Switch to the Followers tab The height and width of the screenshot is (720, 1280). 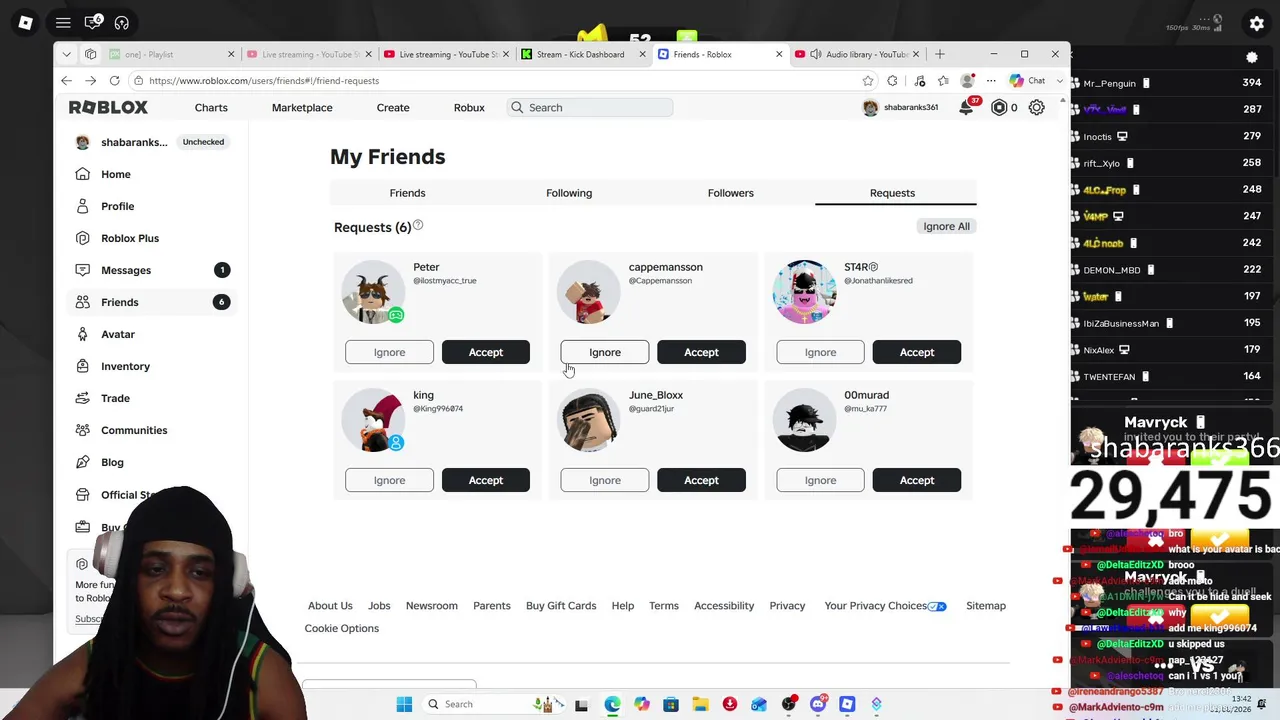[731, 193]
